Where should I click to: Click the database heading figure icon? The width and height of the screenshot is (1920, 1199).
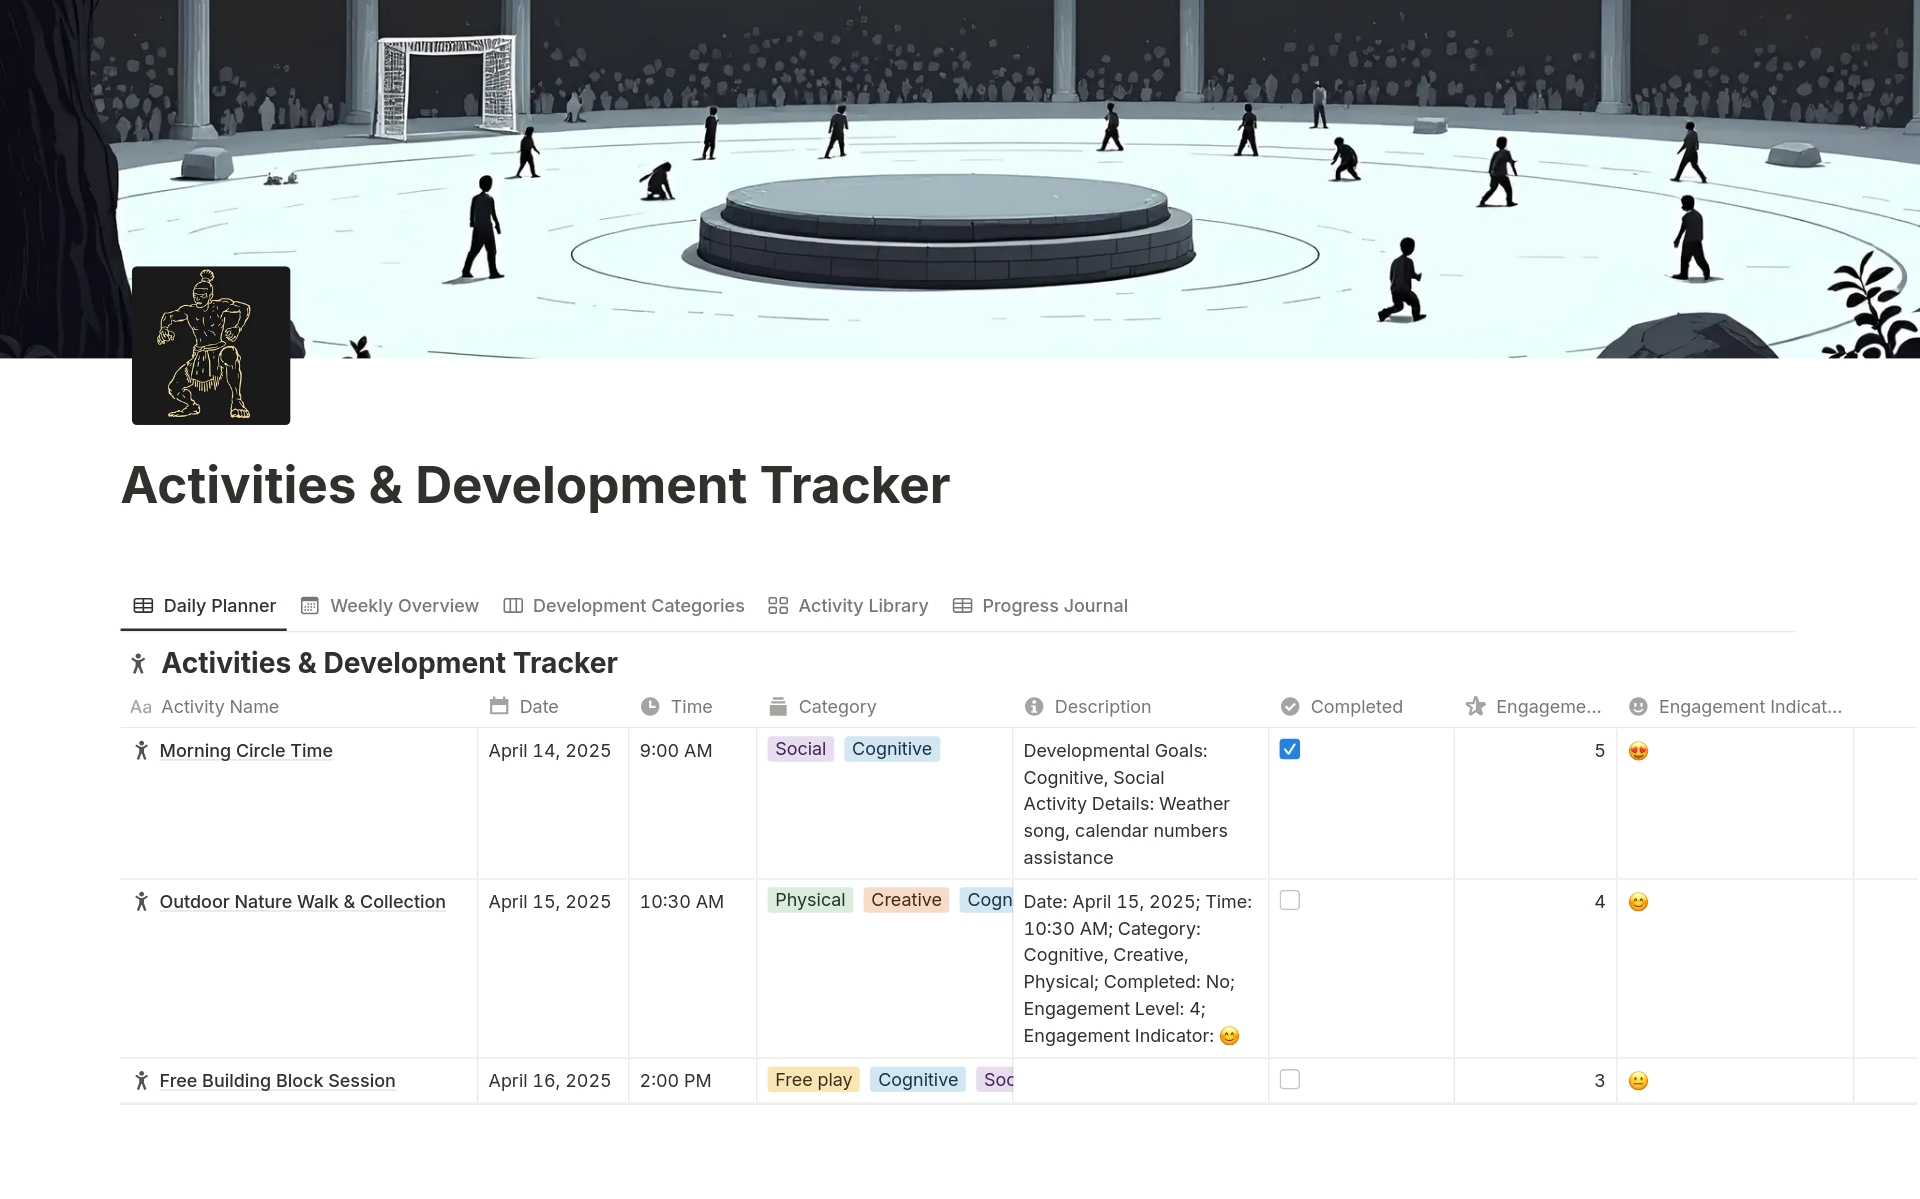(139, 663)
